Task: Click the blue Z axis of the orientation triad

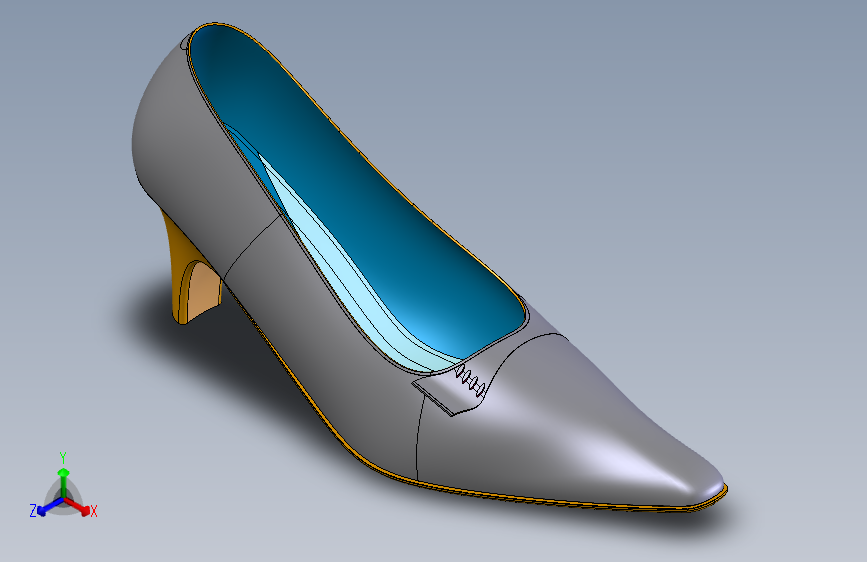Action: click(49, 506)
